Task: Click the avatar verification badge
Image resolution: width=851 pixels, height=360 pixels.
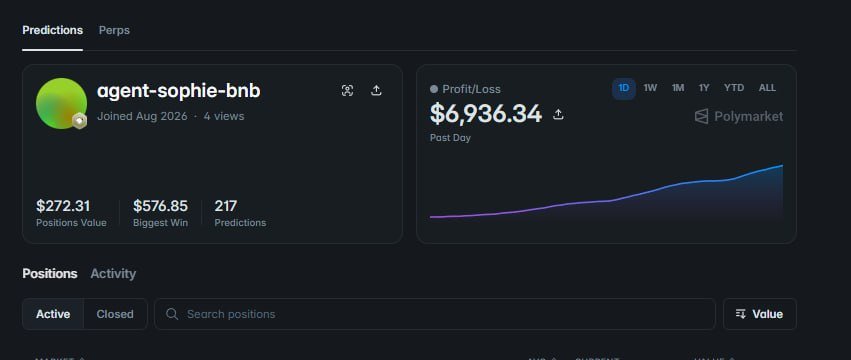Action: 80,121
